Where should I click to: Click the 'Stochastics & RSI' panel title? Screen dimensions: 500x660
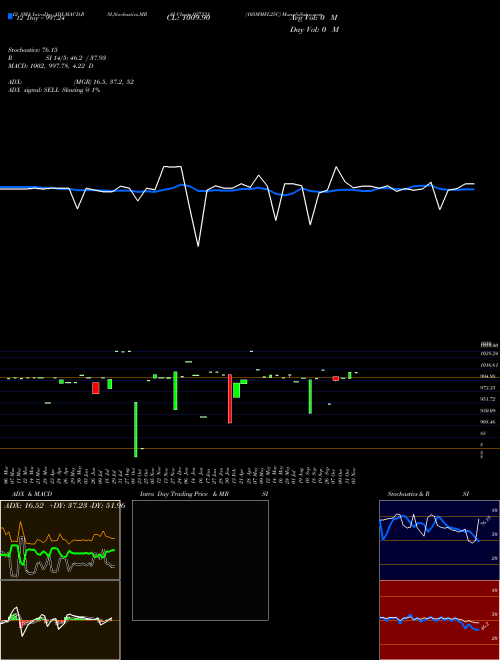(x=428, y=494)
